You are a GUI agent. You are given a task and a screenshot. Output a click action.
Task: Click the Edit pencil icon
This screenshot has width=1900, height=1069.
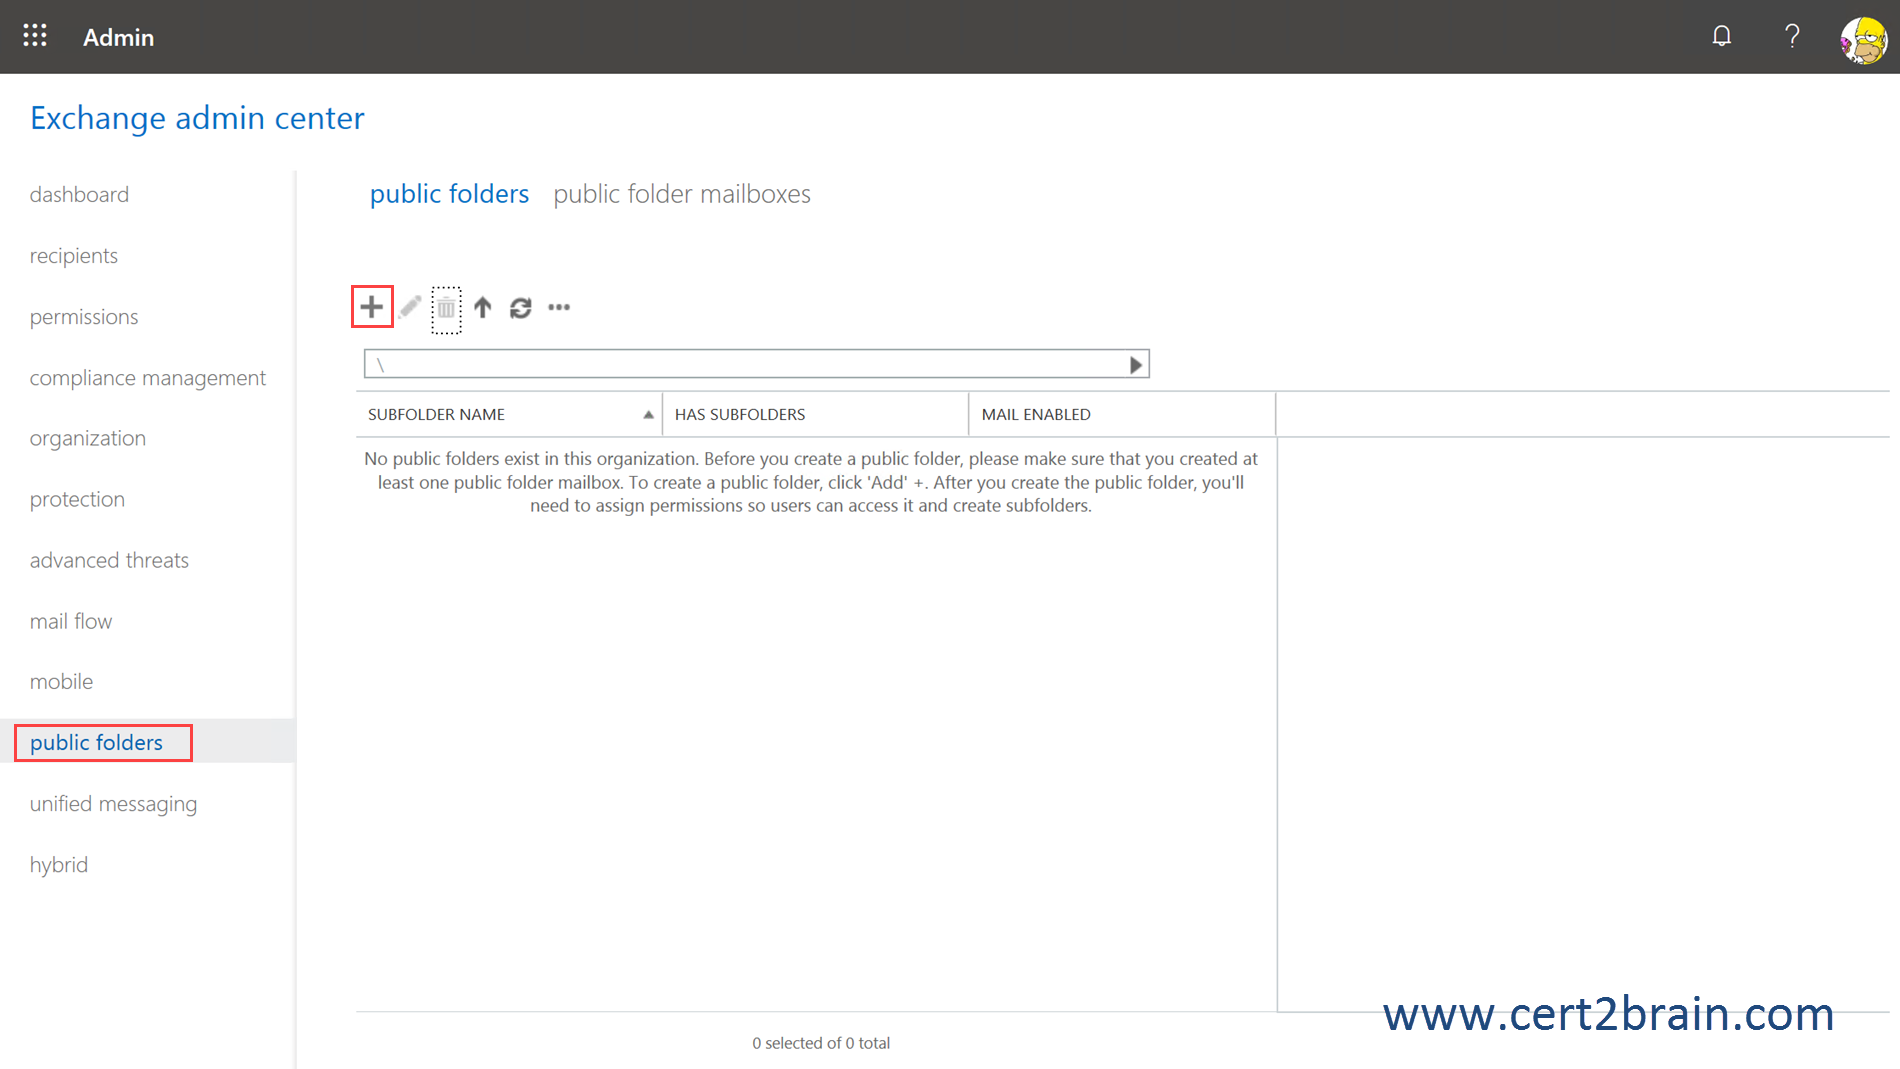410,307
